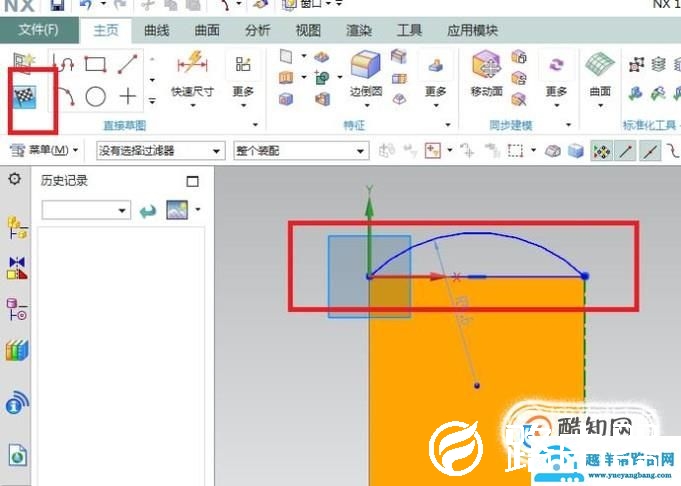This screenshot has height=486, width=681.
Task: Switch to the 应用模块 ribbon tab
Action: tap(472, 30)
